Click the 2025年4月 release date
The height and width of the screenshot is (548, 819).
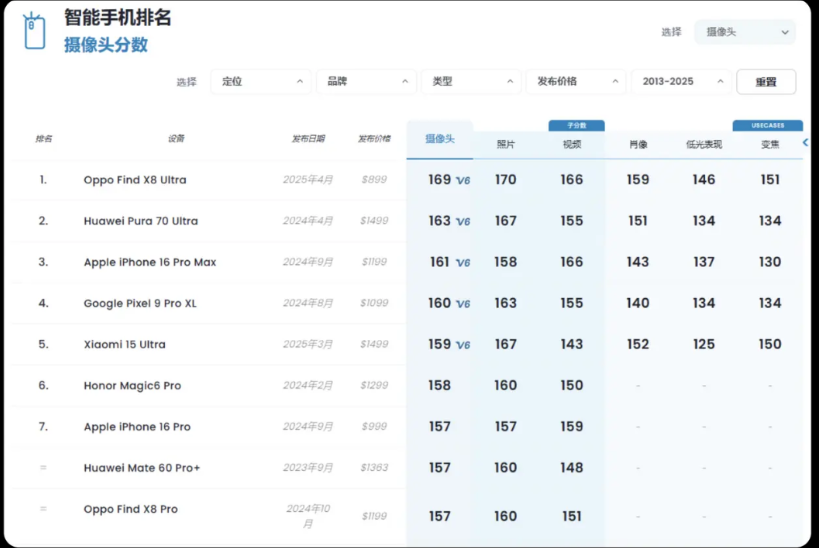coord(308,180)
